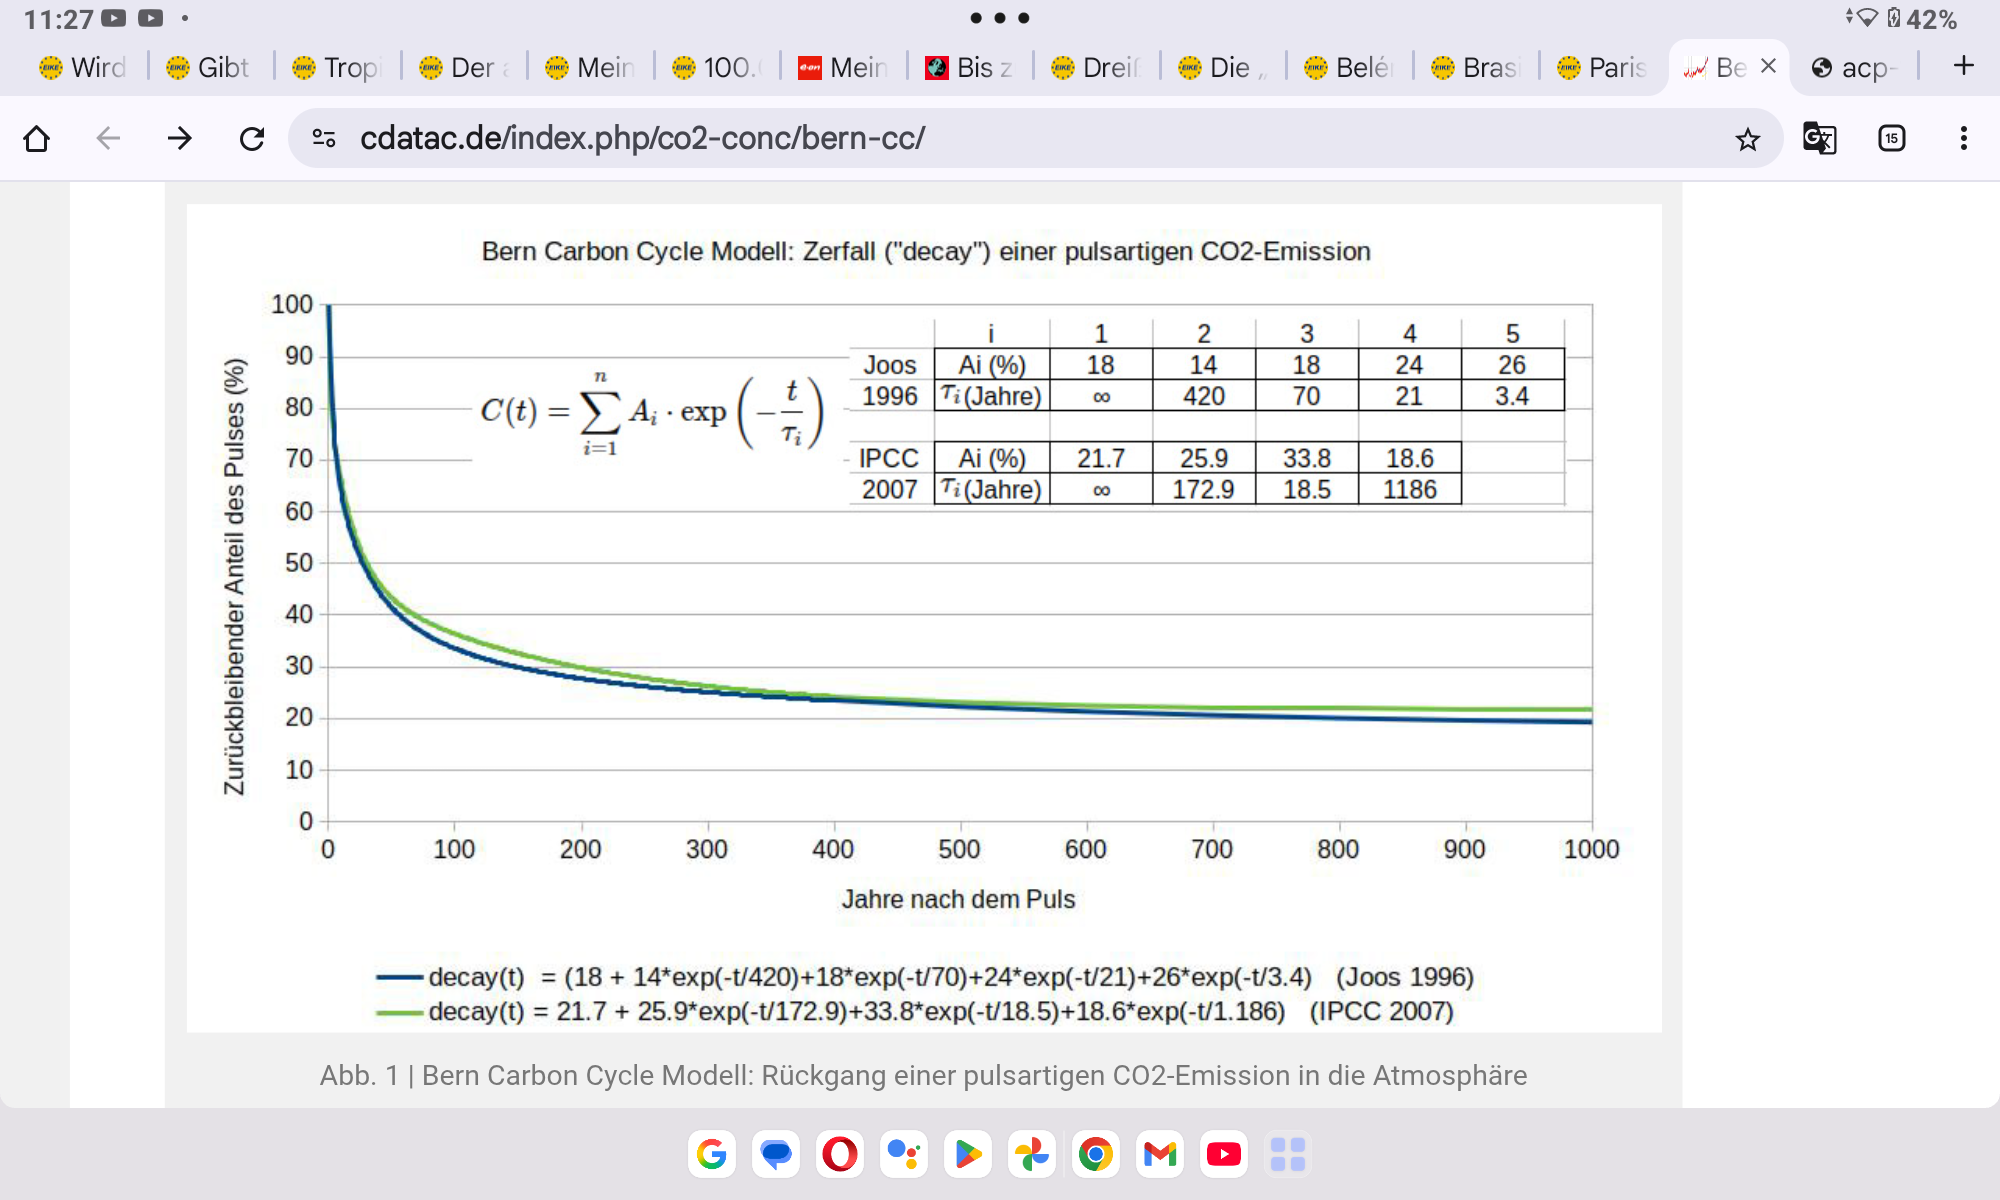2000x1200 pixels.
Task: Open tab switcher showing 15 tabs
Action: pyautogui.click(x=1891, y=138)
